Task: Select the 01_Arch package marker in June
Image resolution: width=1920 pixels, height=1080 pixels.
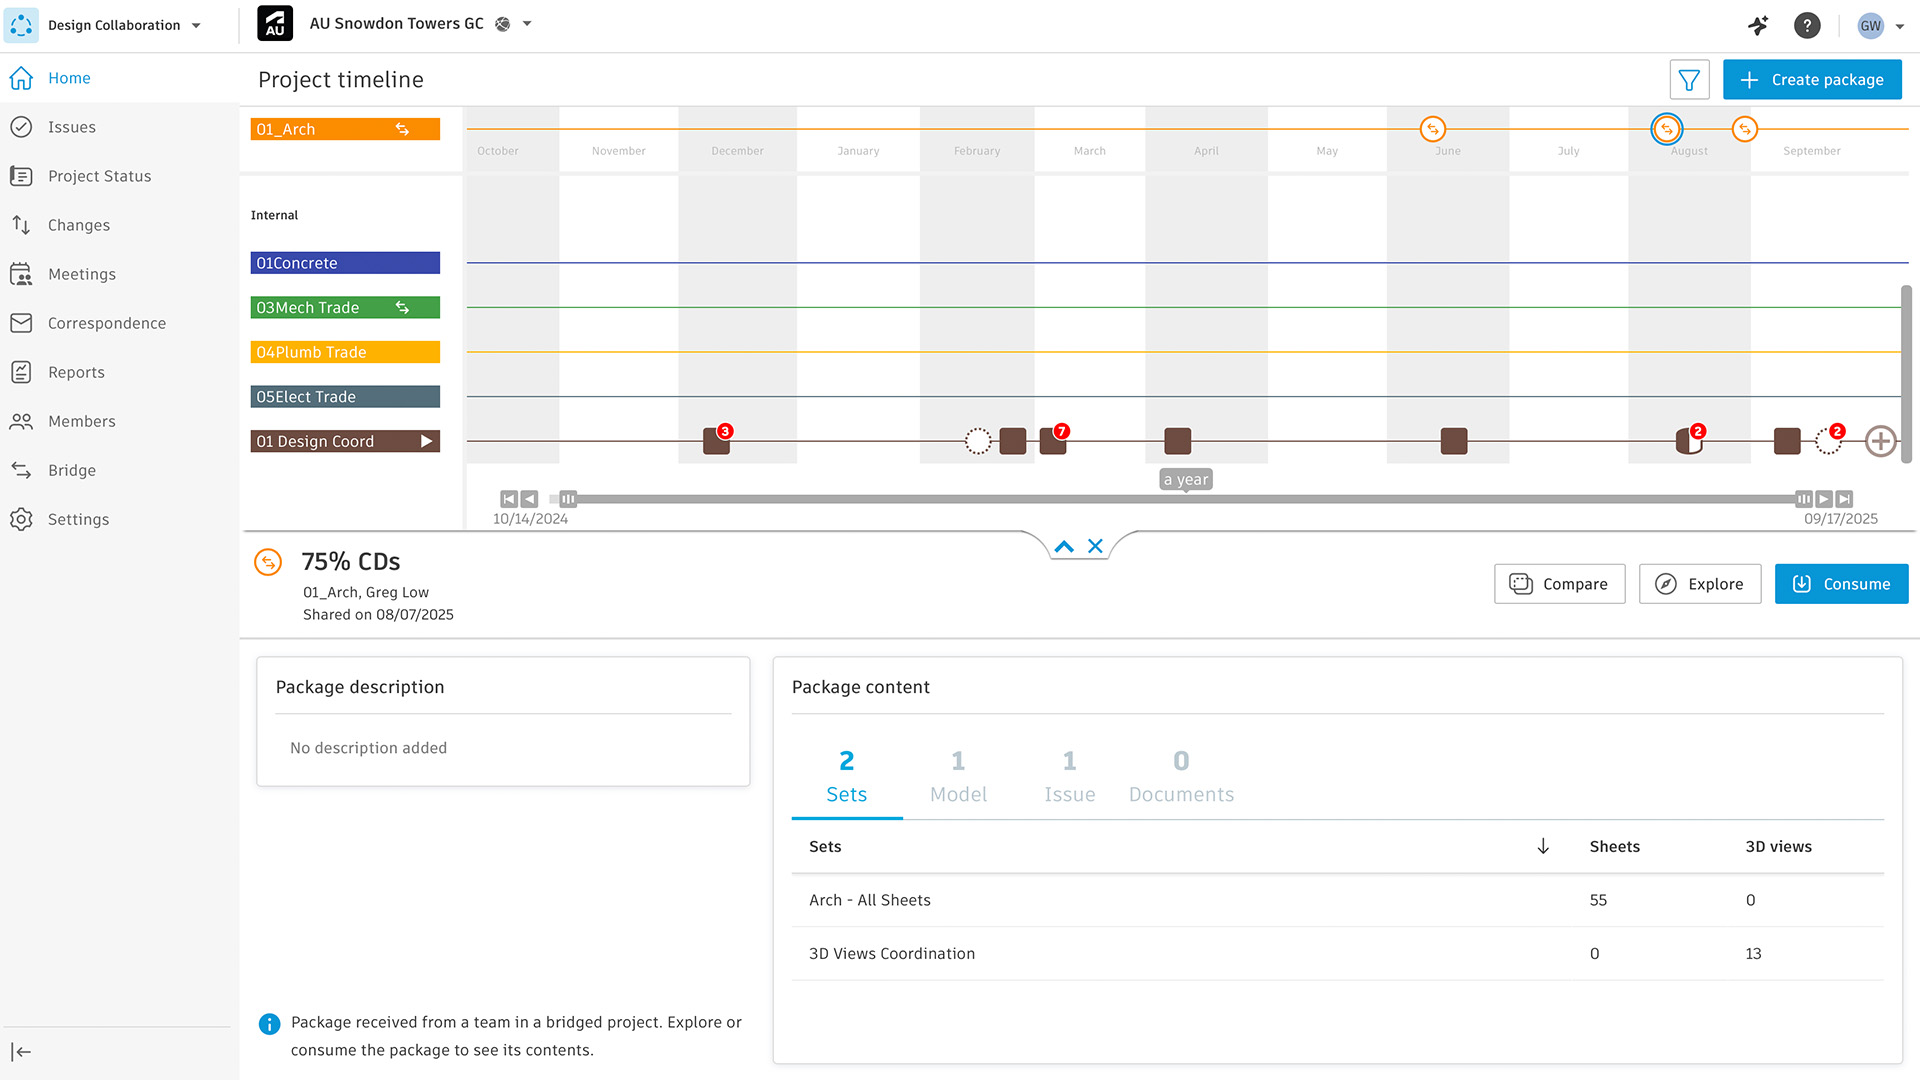Action: point(1432,129)
